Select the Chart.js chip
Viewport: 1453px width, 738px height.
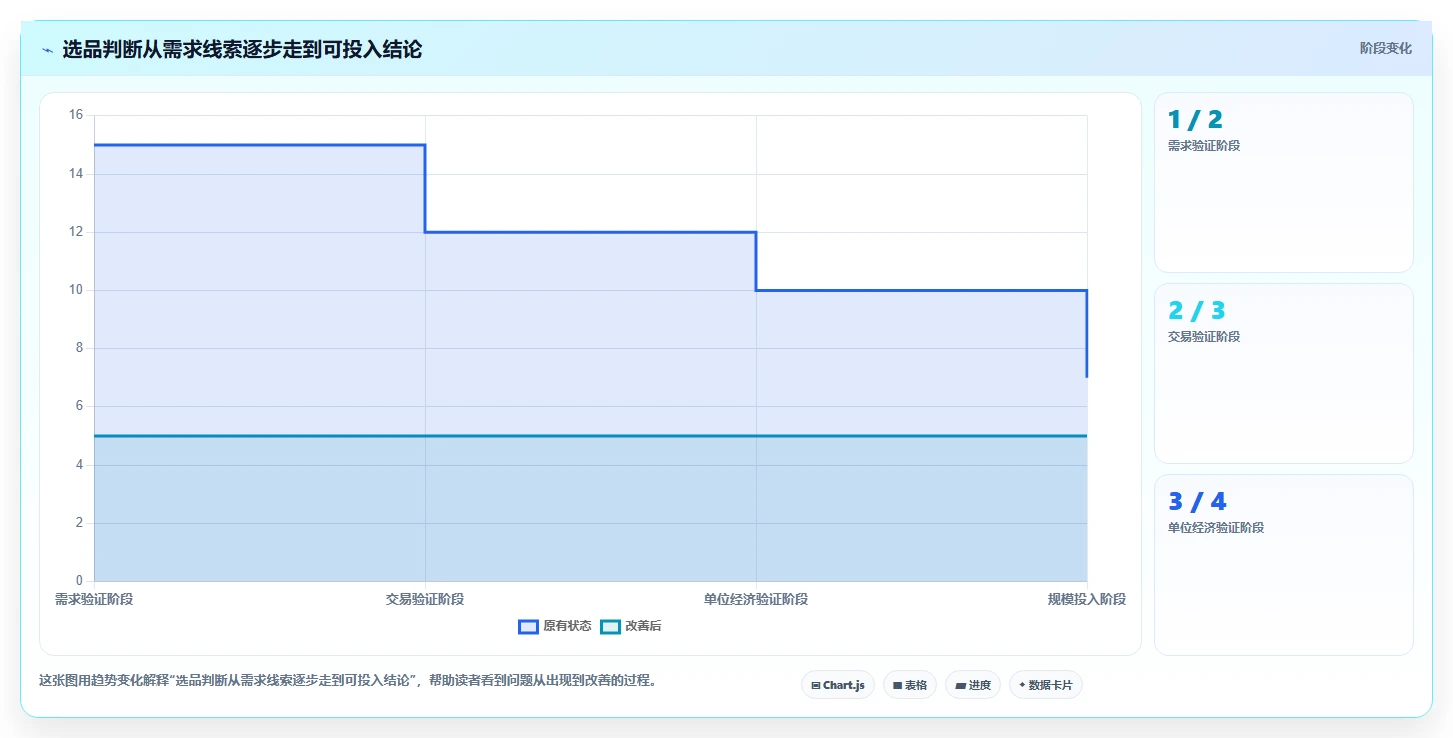pyautogui.click(x=837, y=685)
